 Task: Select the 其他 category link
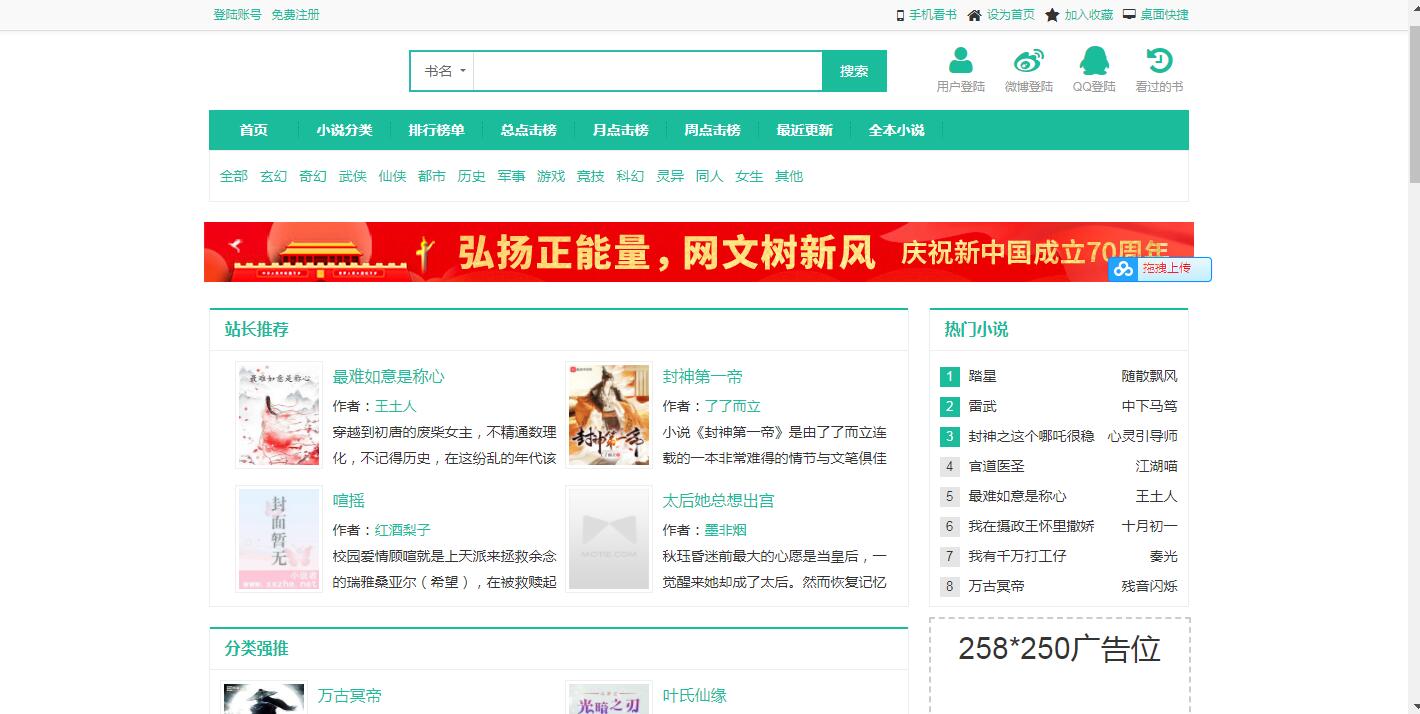789,176
